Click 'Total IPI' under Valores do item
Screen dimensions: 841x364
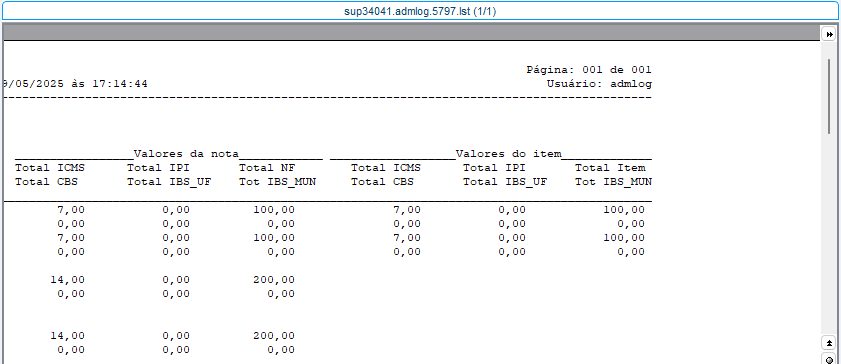pos(494,168)
